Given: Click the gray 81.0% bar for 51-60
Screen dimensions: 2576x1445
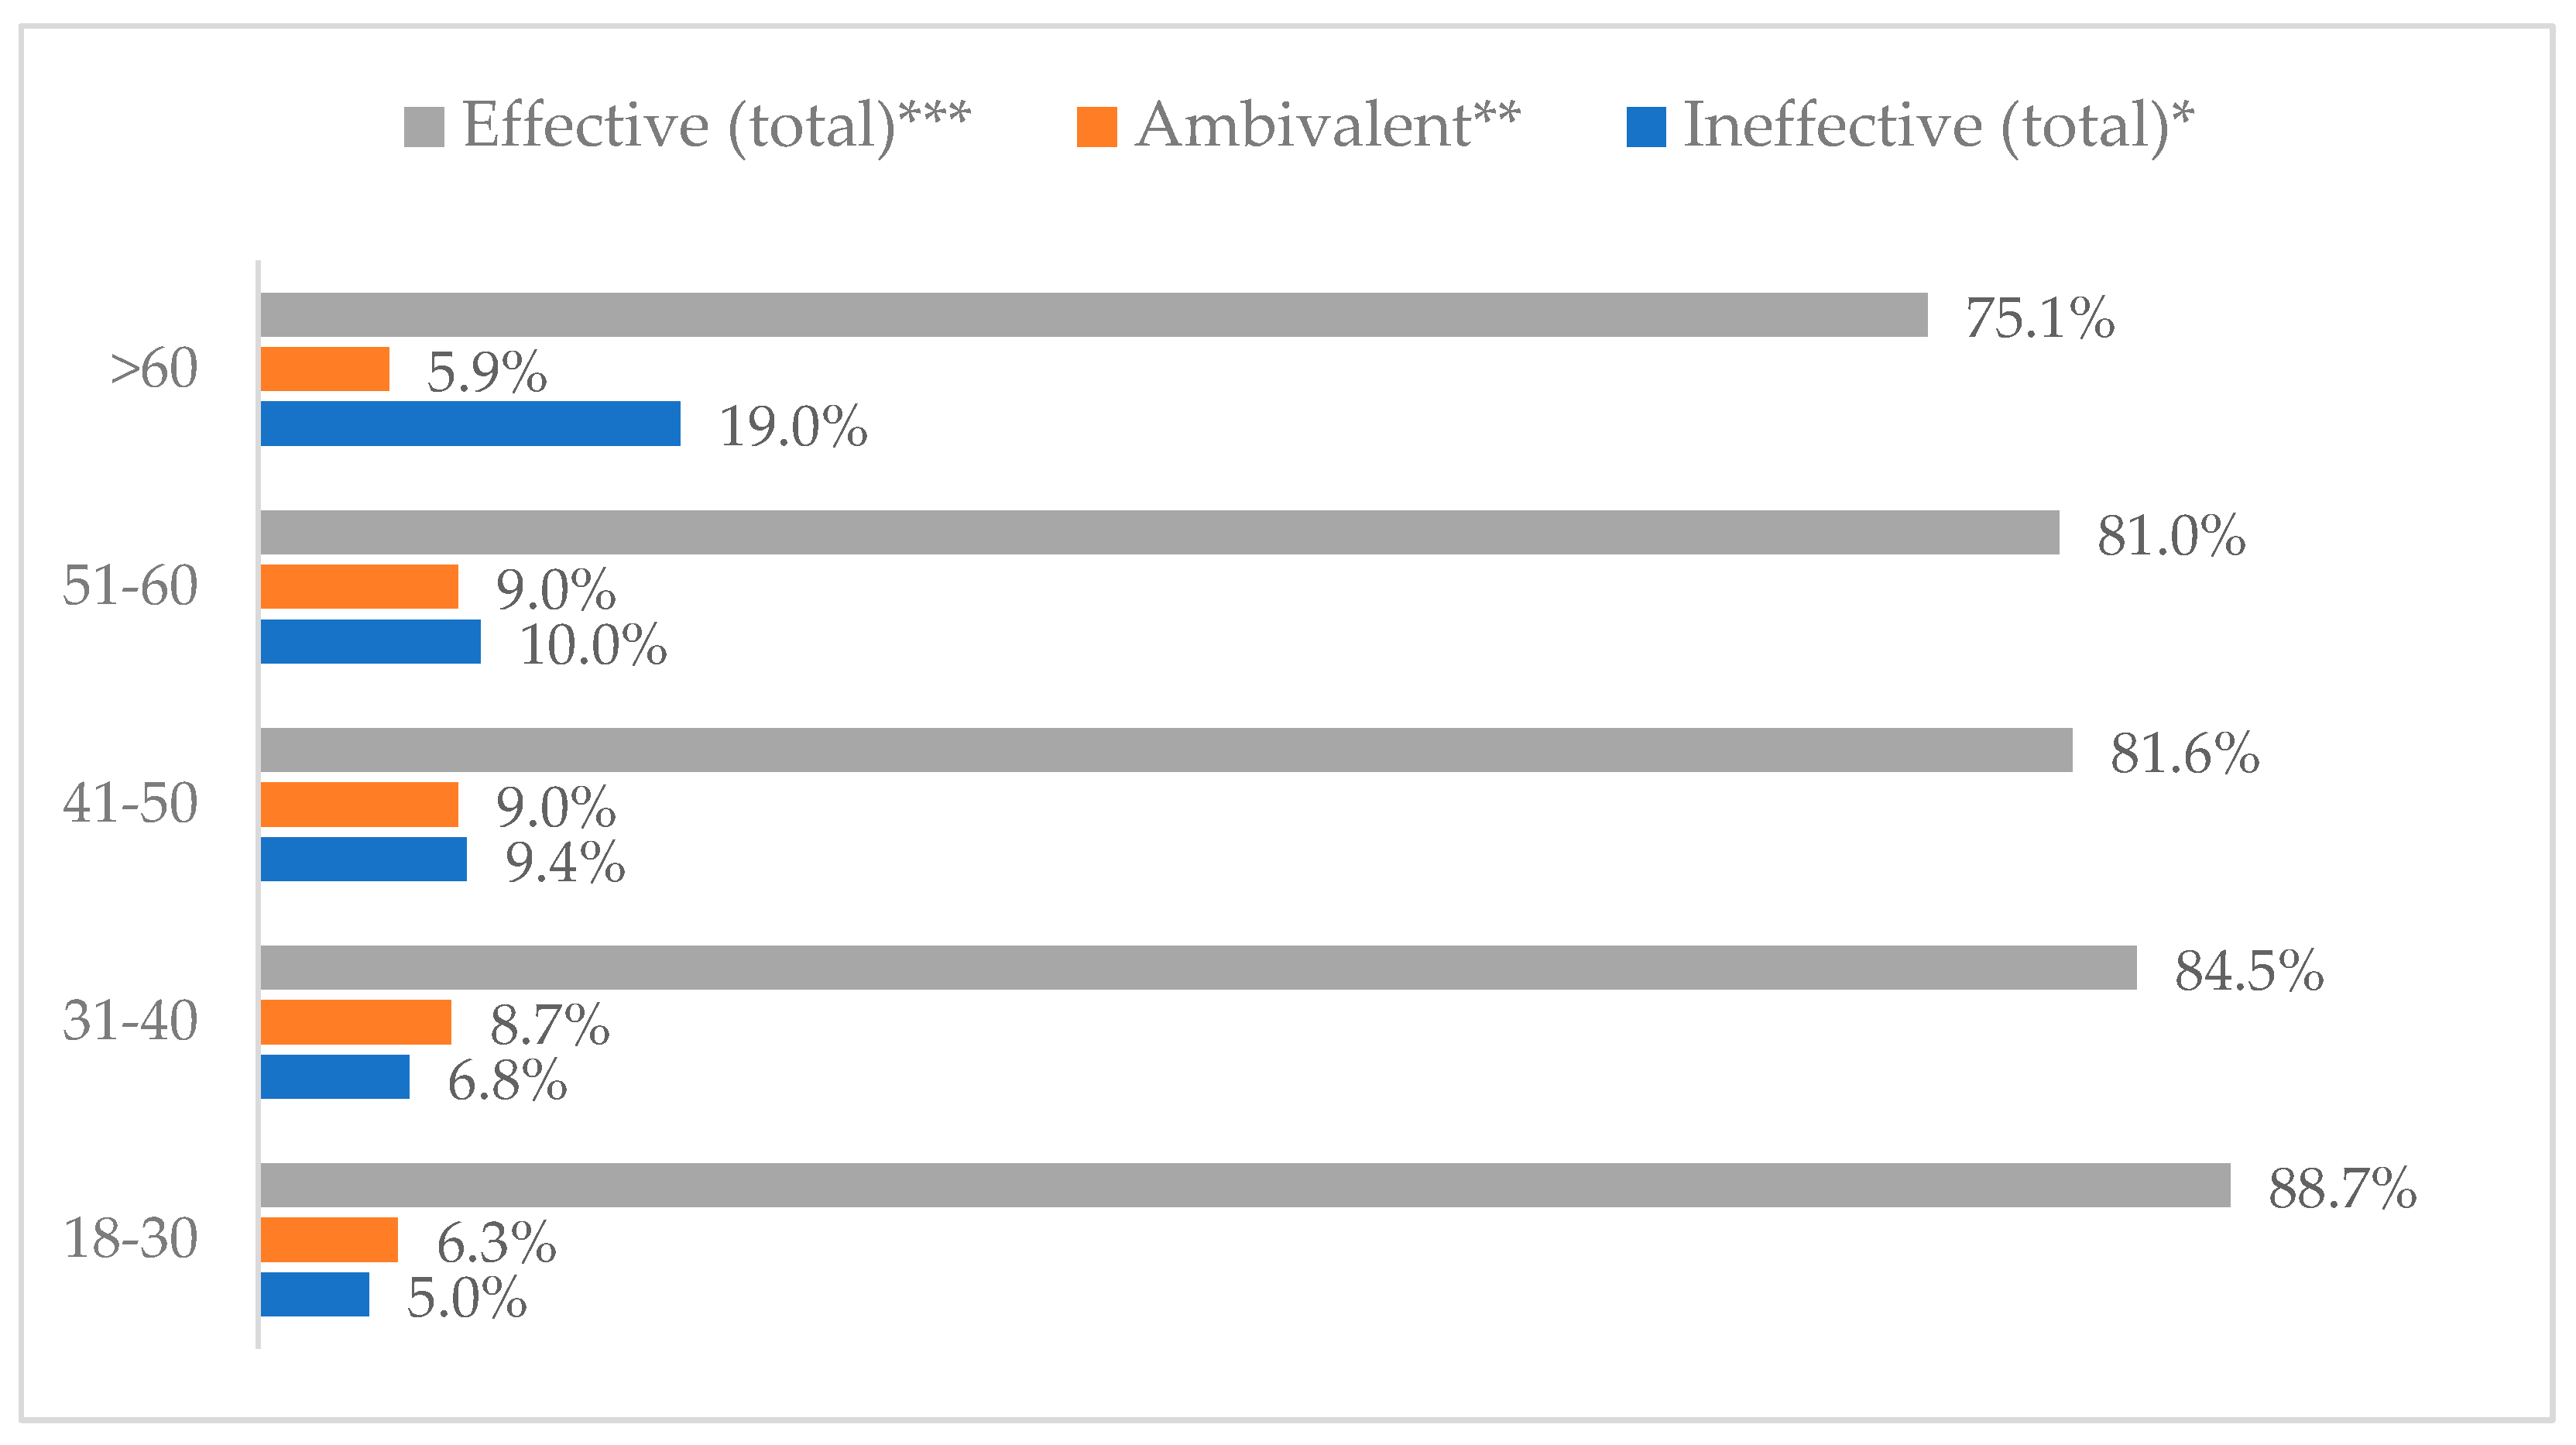Looking at the screenshot, I should pyautogui.click(x=1159, y=533).
